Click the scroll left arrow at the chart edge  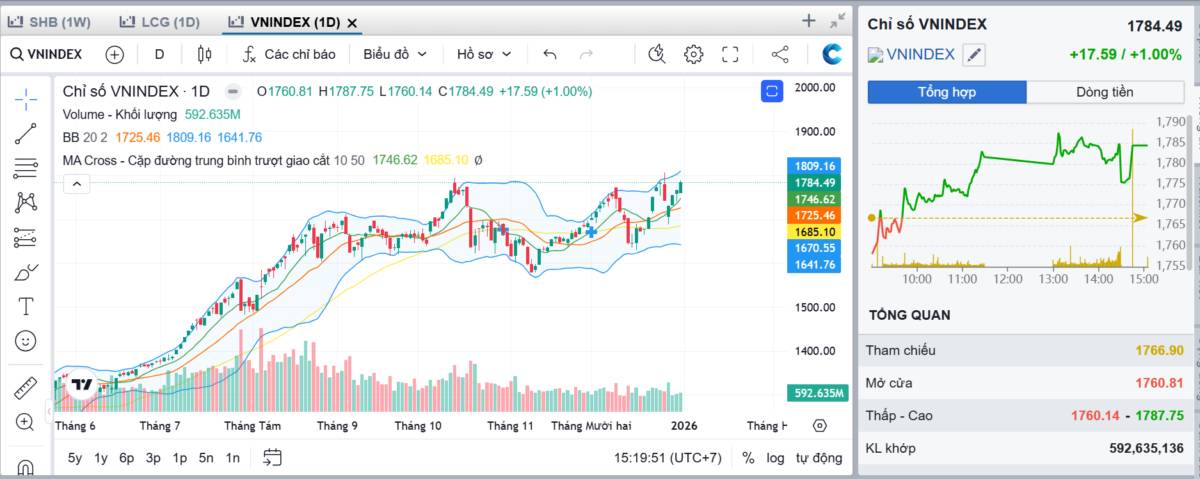click(50, 411)
